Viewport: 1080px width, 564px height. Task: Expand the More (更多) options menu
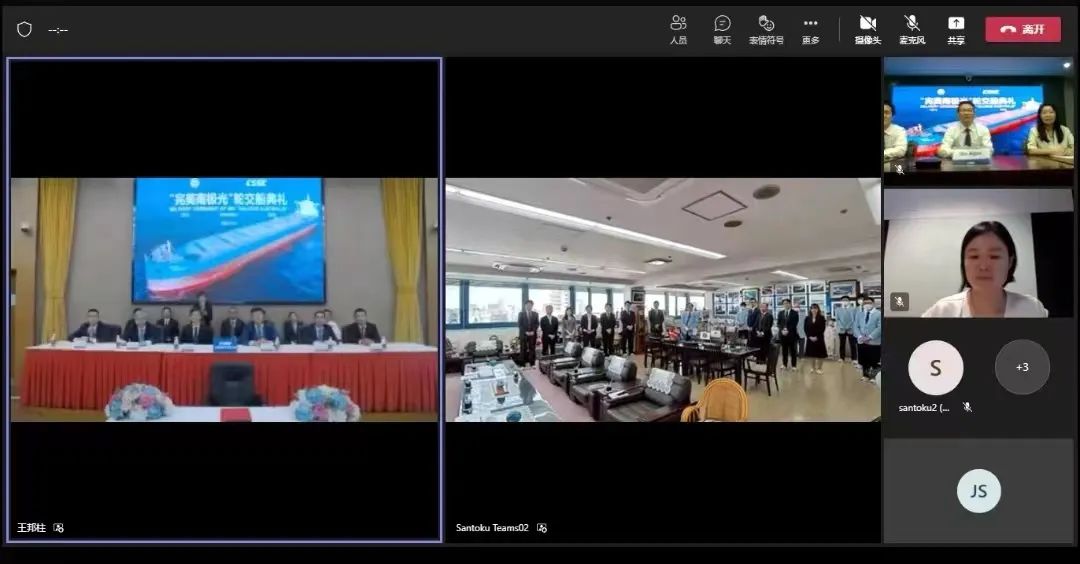point(810,28)
